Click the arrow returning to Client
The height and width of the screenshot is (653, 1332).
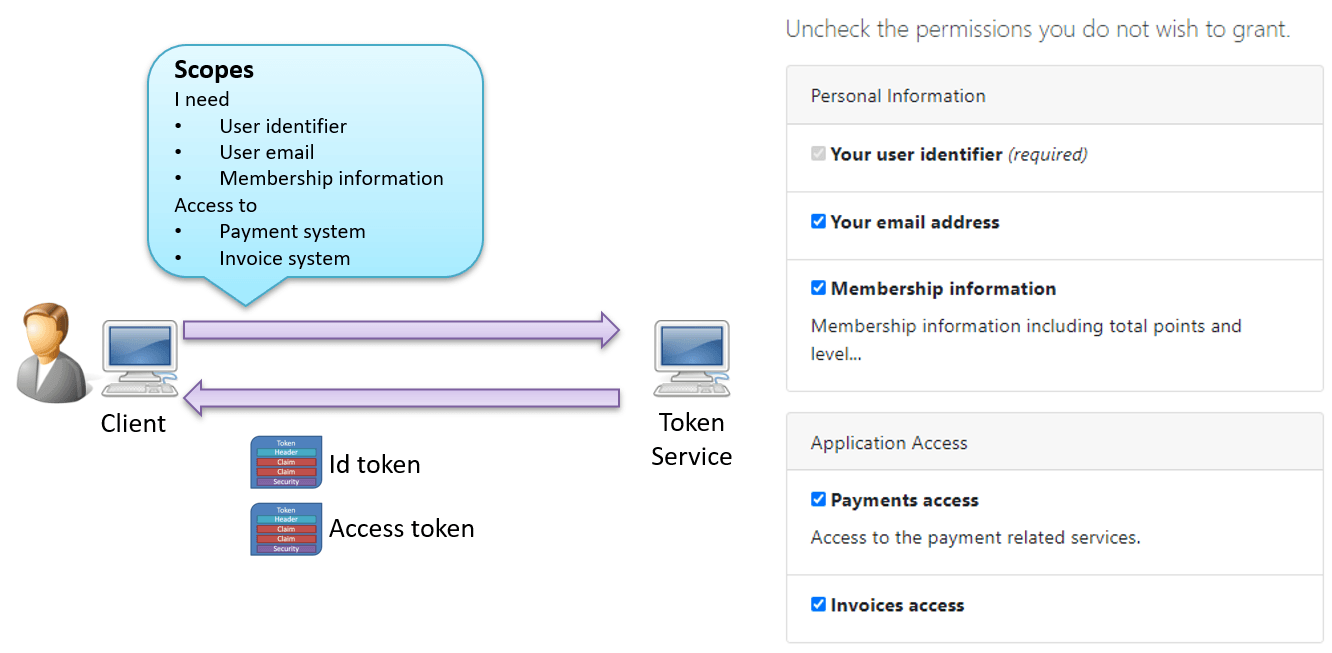click(400, 396)
